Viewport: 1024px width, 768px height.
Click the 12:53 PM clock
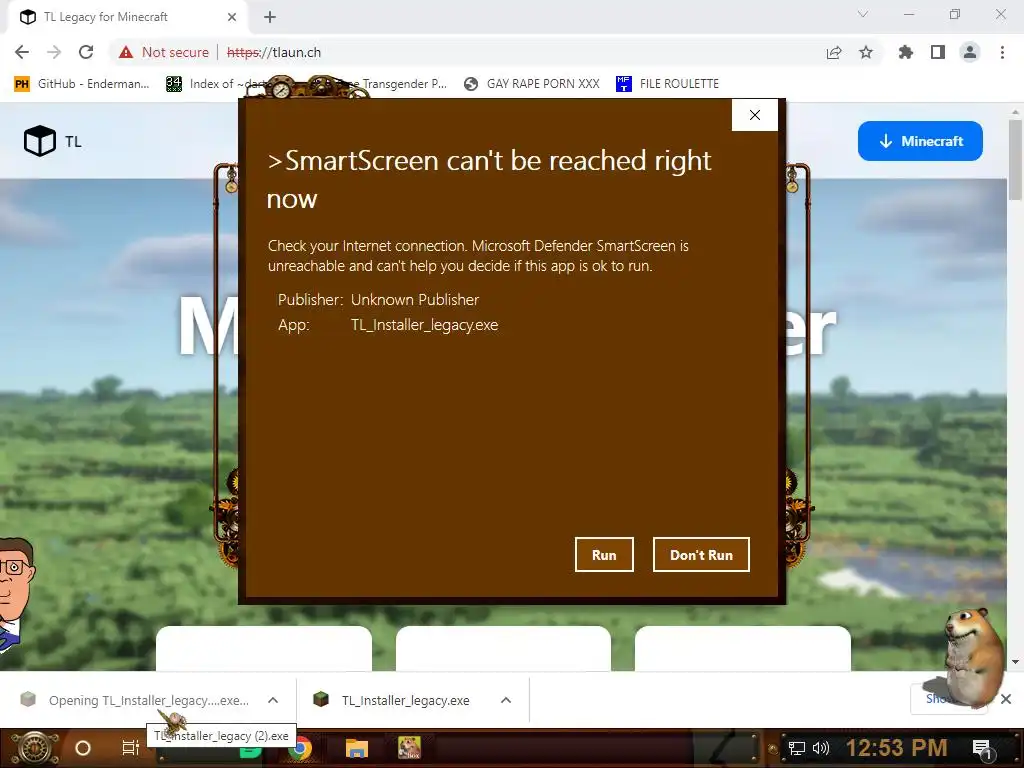[x=896, y=748]
